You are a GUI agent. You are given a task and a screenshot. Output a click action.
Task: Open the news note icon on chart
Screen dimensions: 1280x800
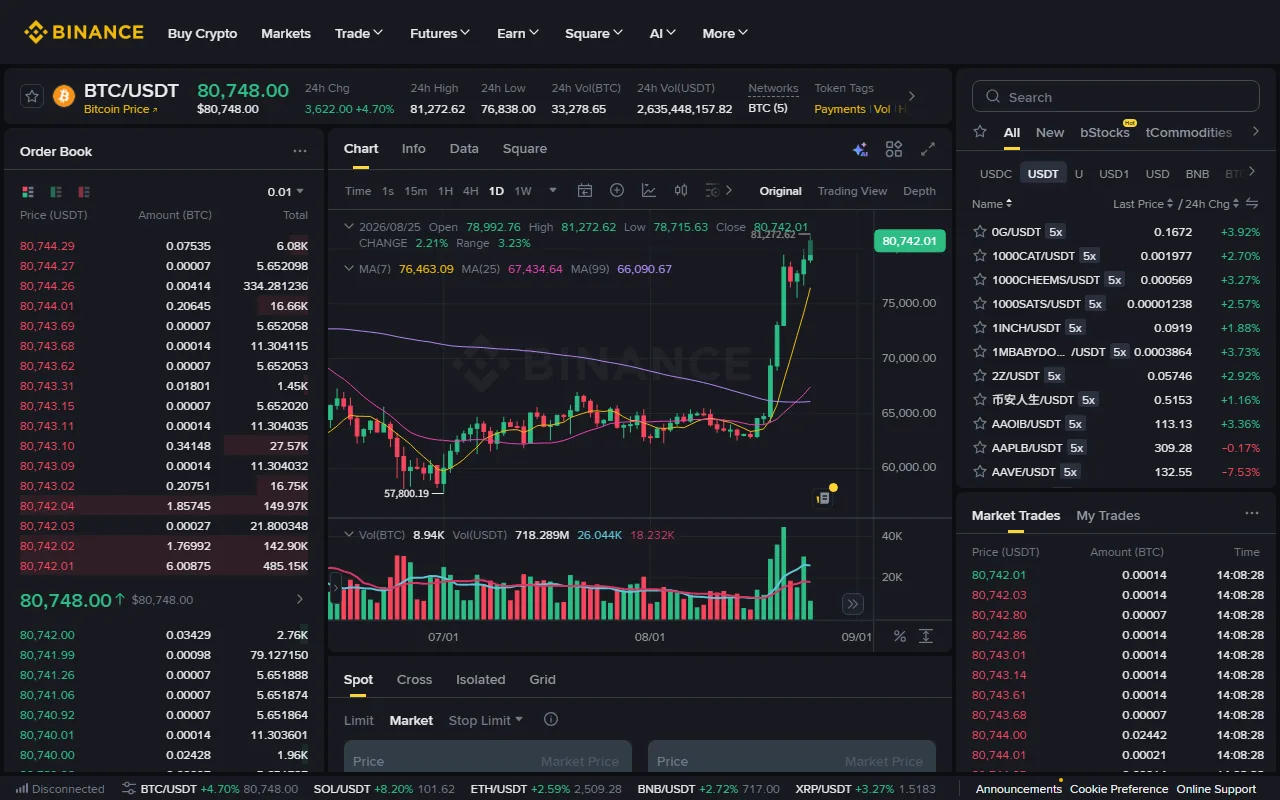coord(823,497)
